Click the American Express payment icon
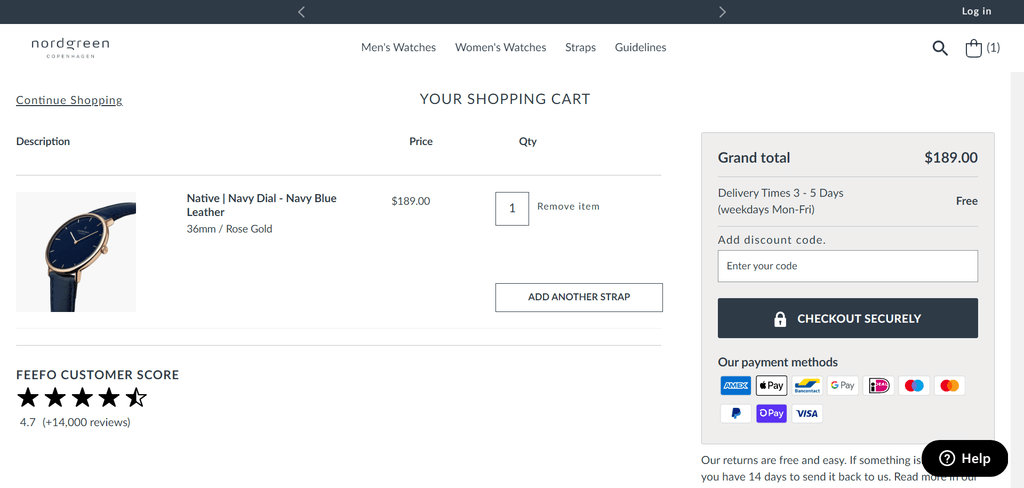Viewport: 1024px width, 488px height. [x=735, y=386]
